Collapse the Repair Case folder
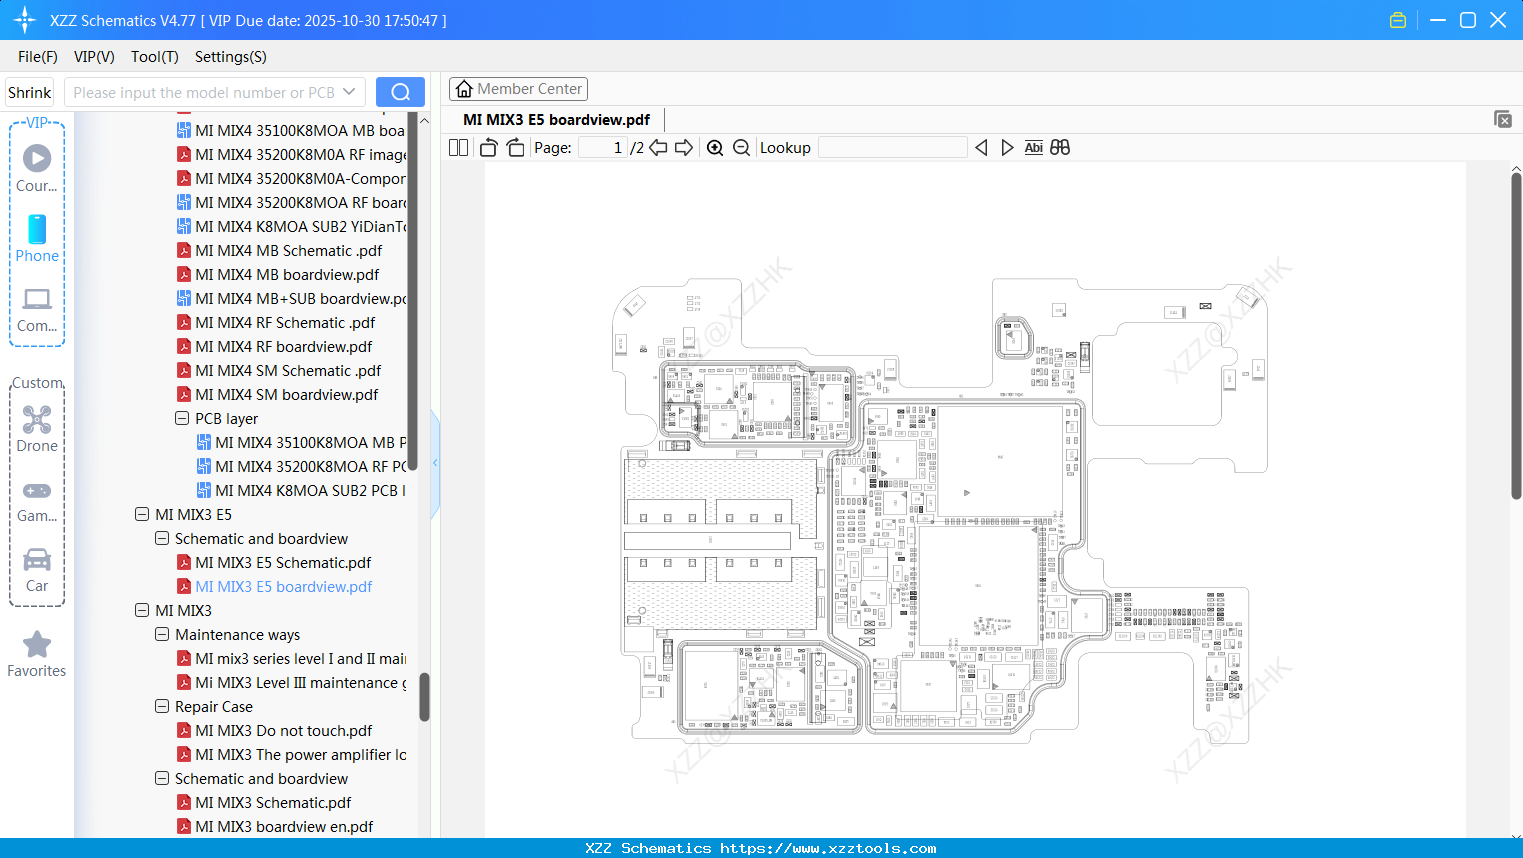1523x858 pixels. 162,707
